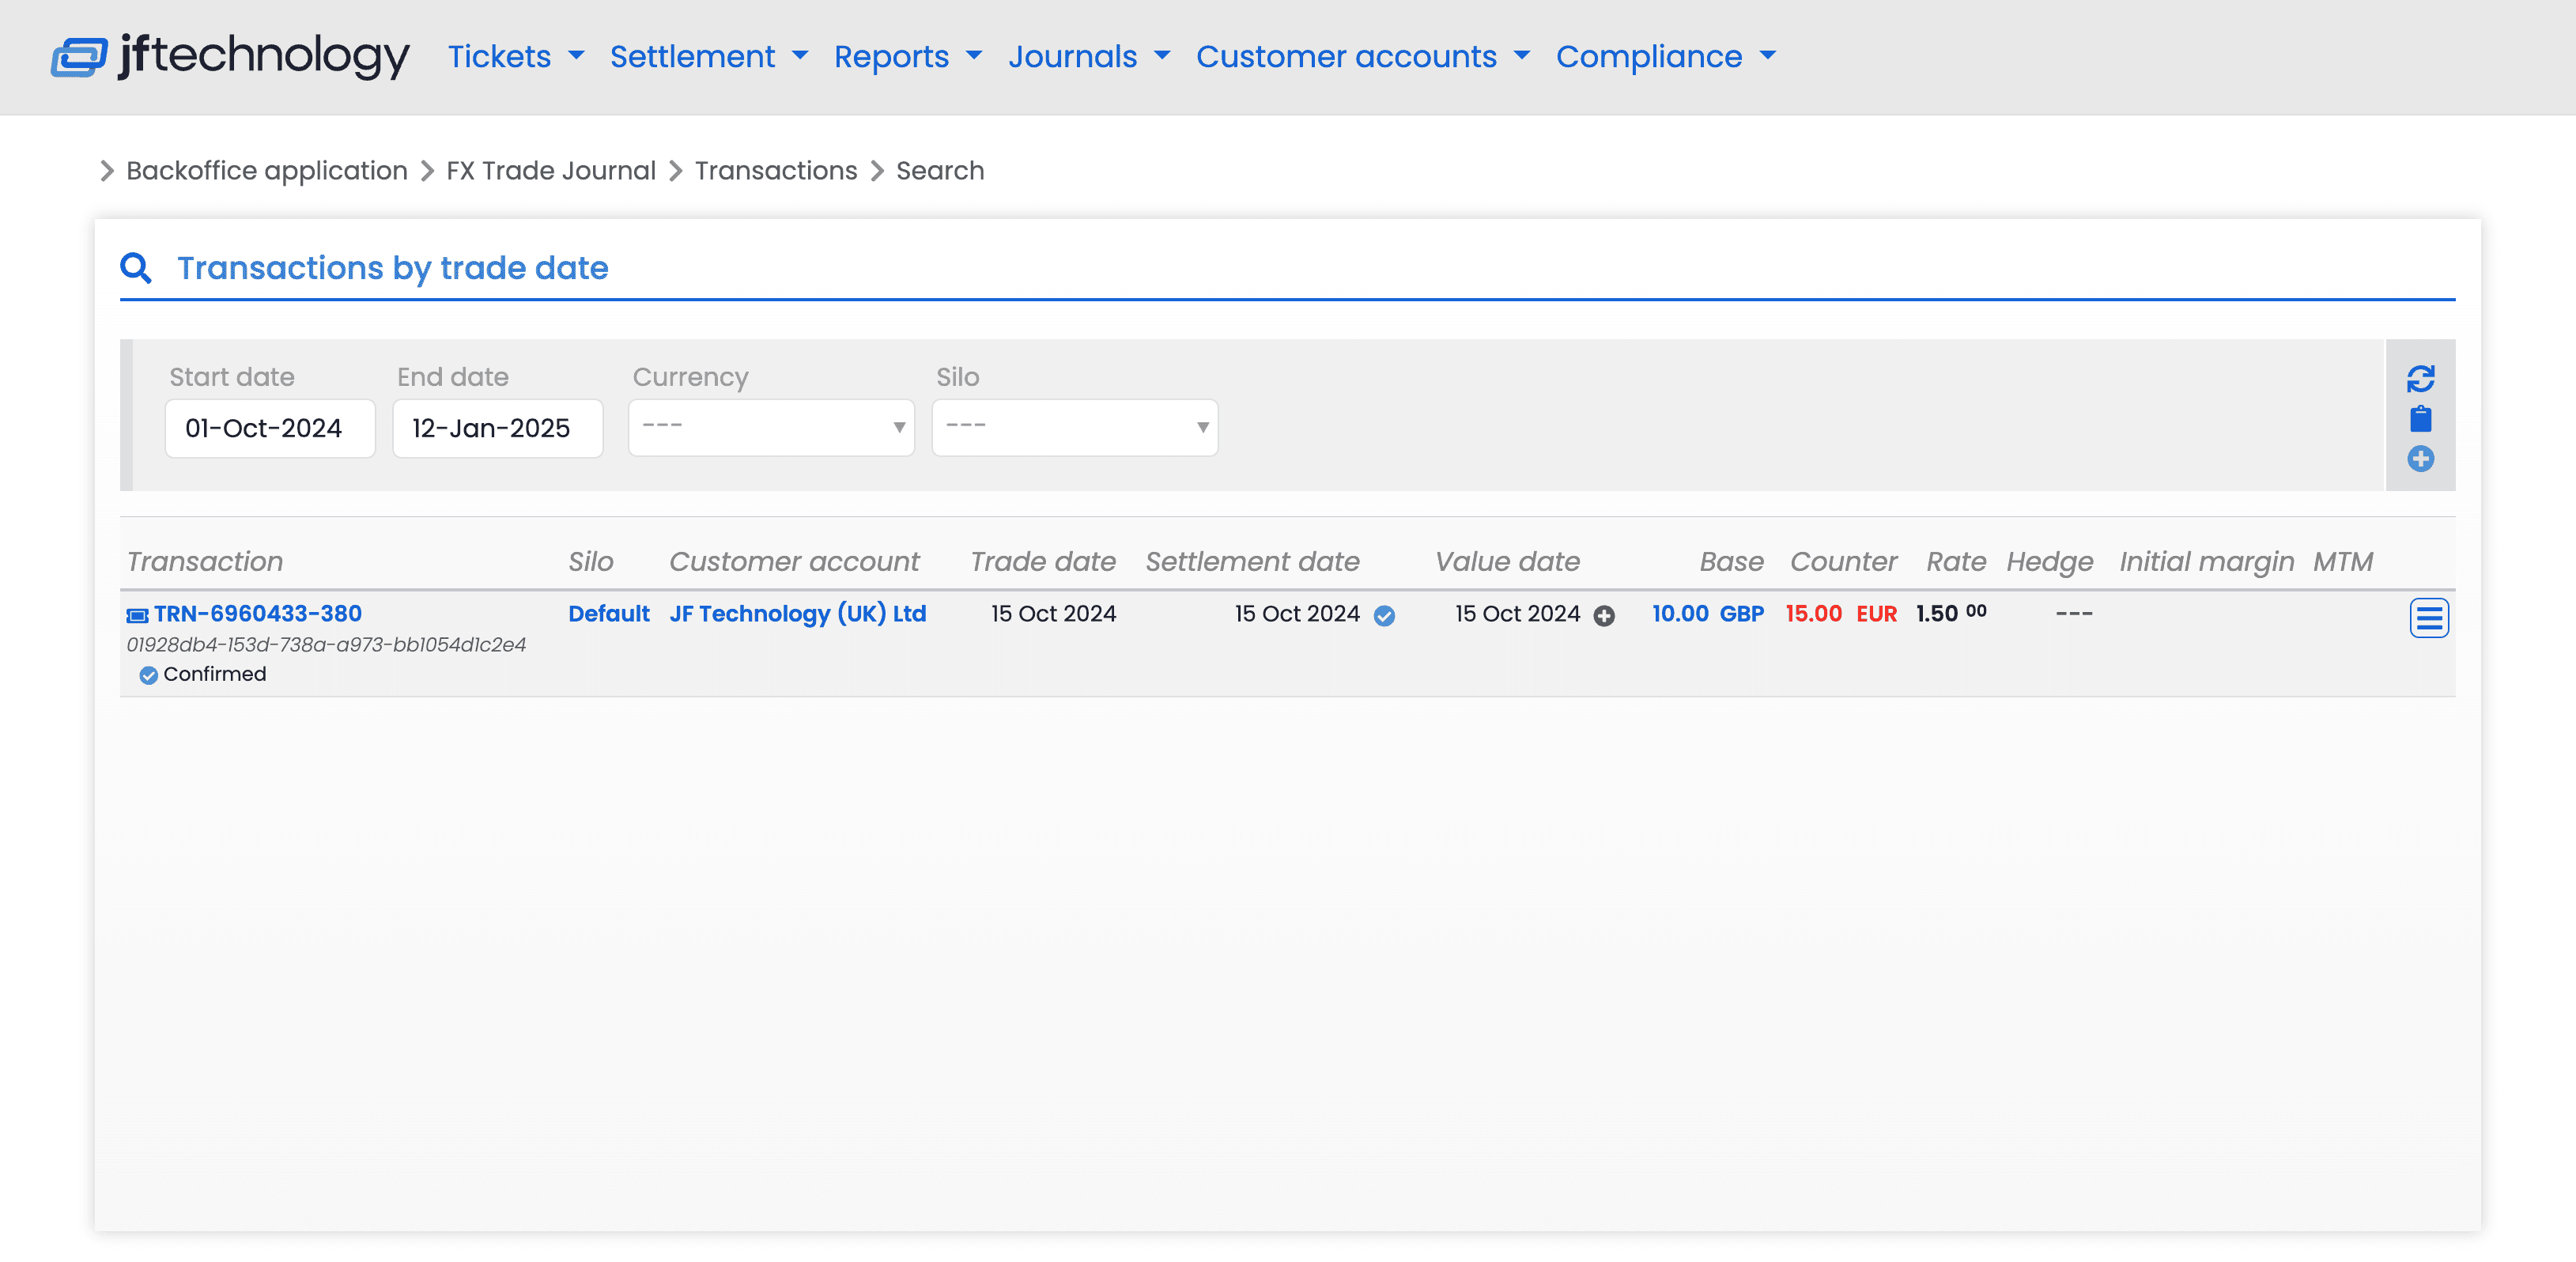
Task: Click the Value date column header
Action: pyautogui.click(x=1507, y=562)
